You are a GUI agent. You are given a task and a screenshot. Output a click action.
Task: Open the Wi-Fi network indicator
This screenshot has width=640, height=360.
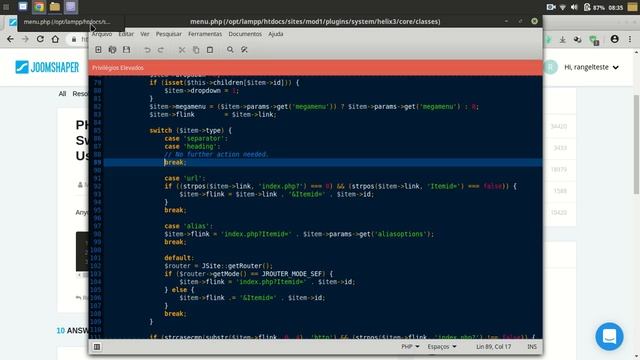coord(563,7)
